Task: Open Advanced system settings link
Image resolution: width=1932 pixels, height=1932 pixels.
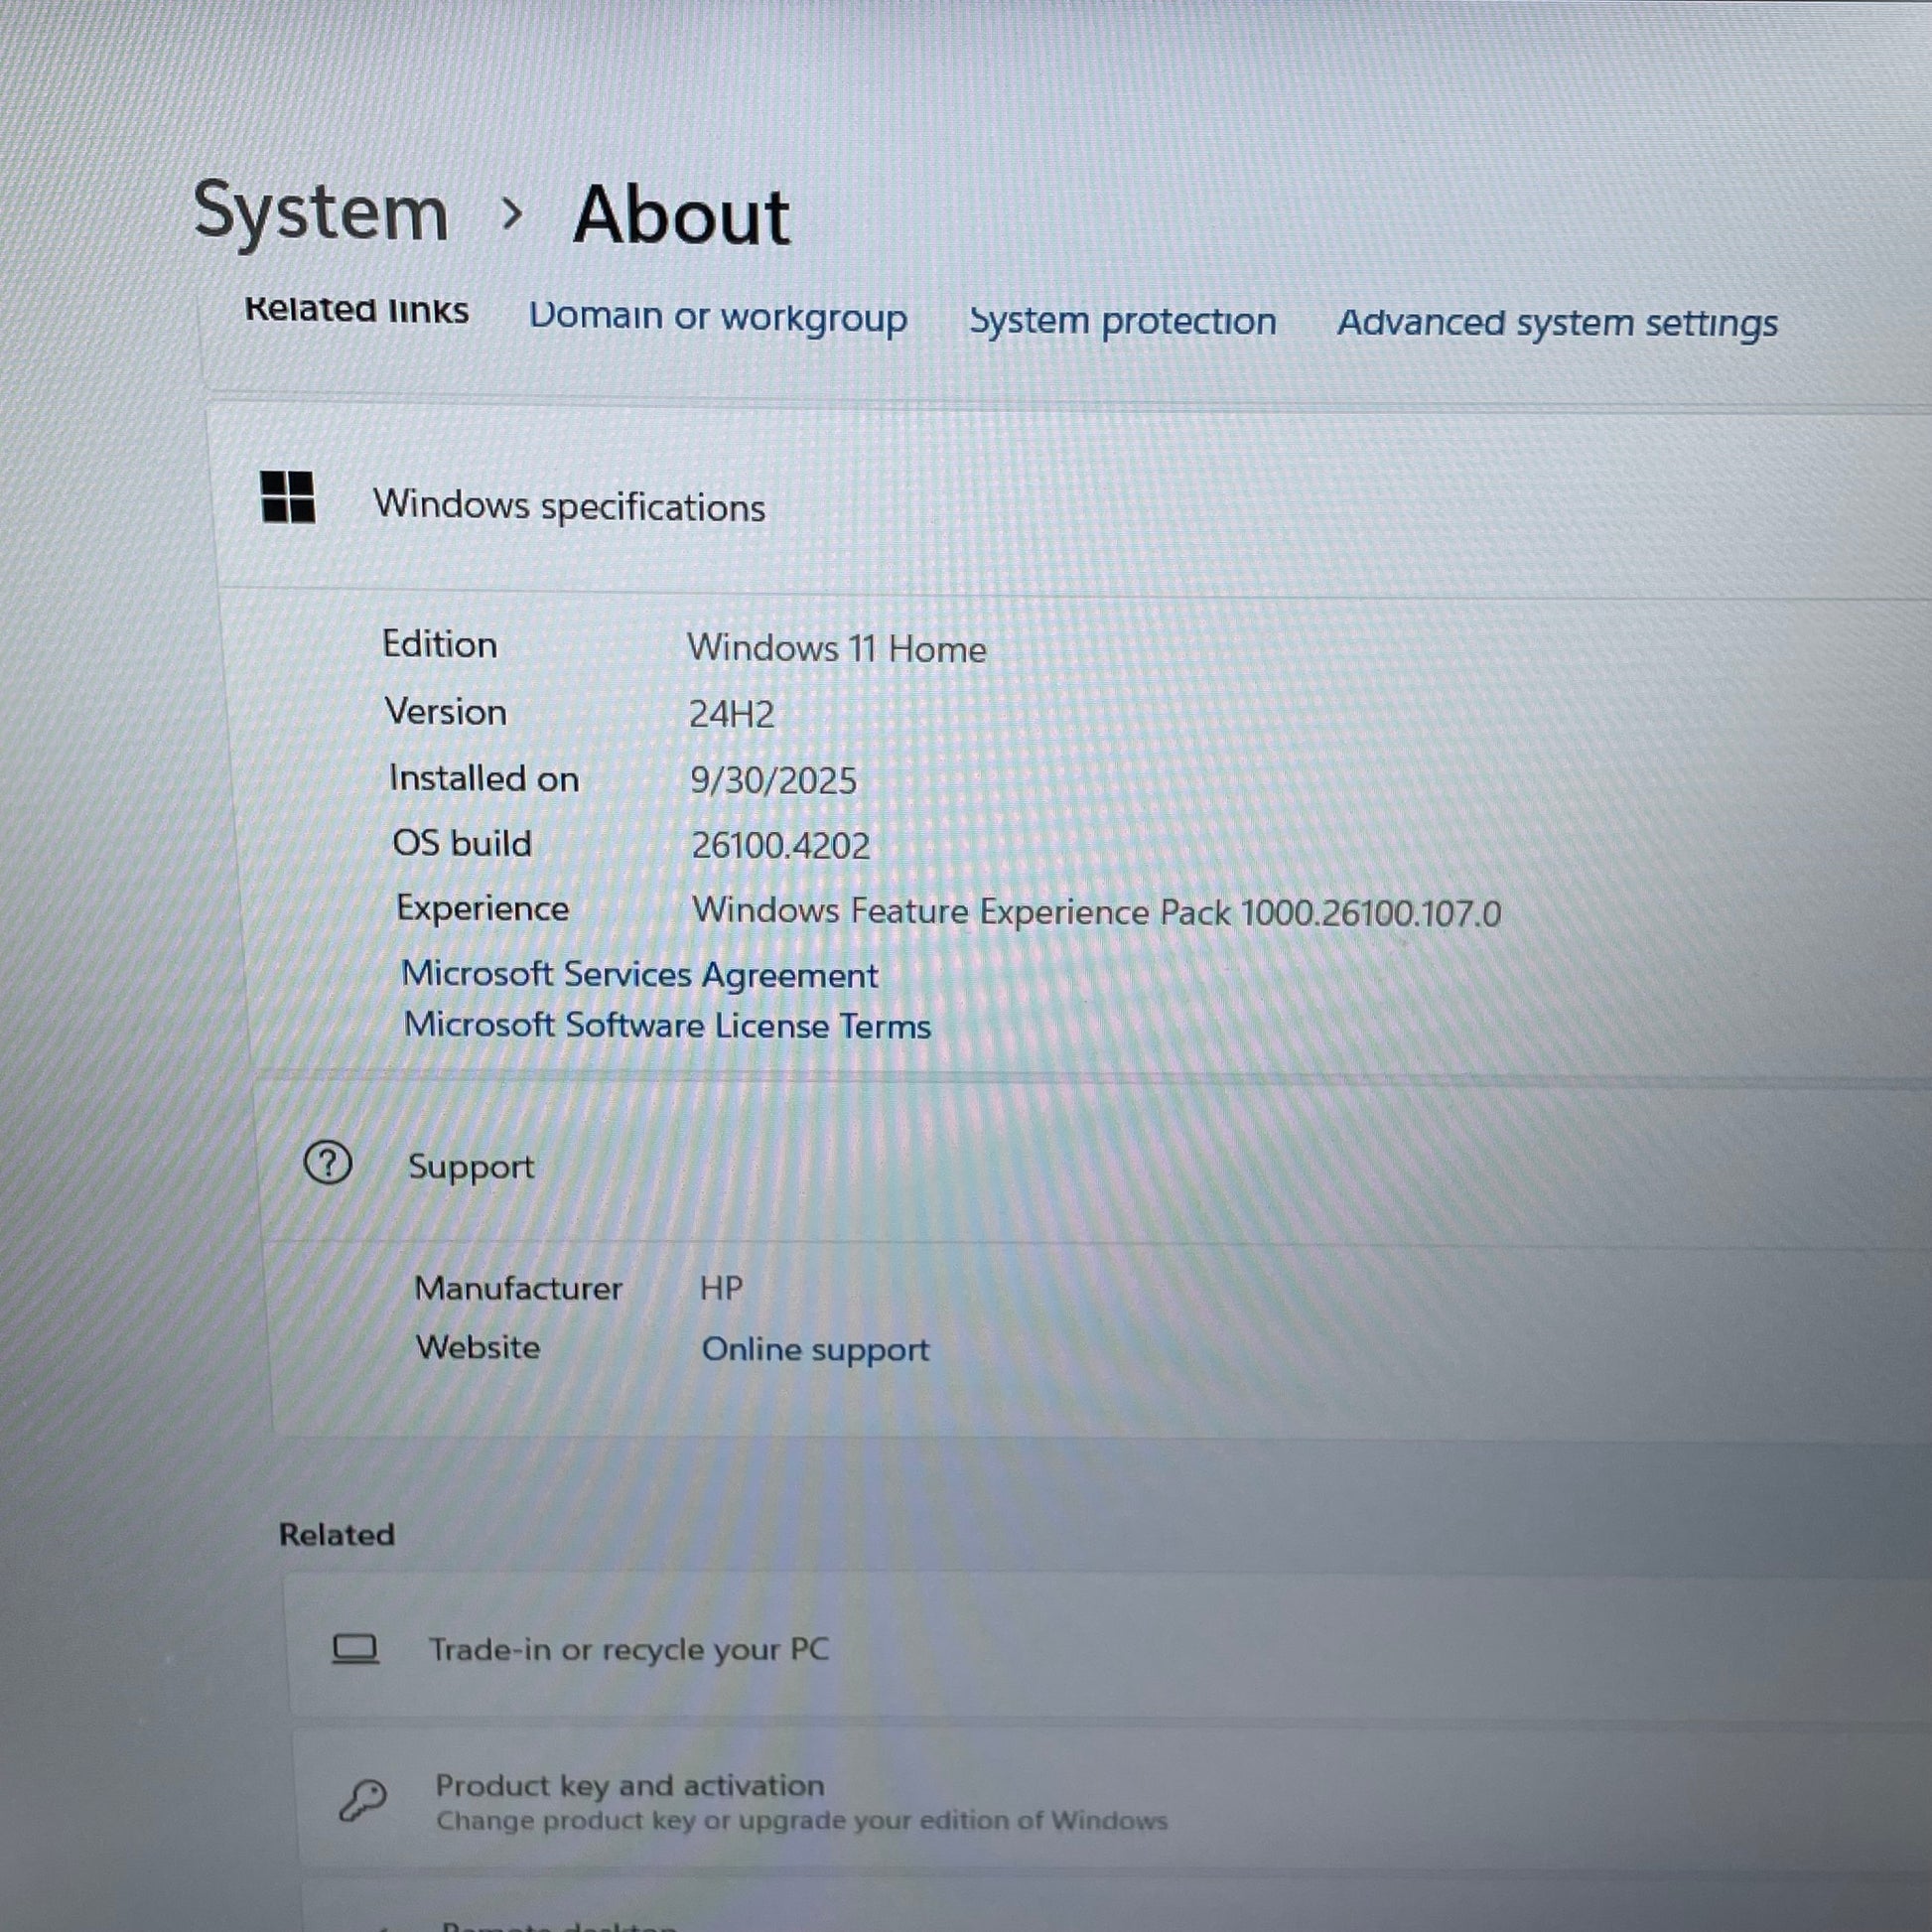Action: point(1557,323)
